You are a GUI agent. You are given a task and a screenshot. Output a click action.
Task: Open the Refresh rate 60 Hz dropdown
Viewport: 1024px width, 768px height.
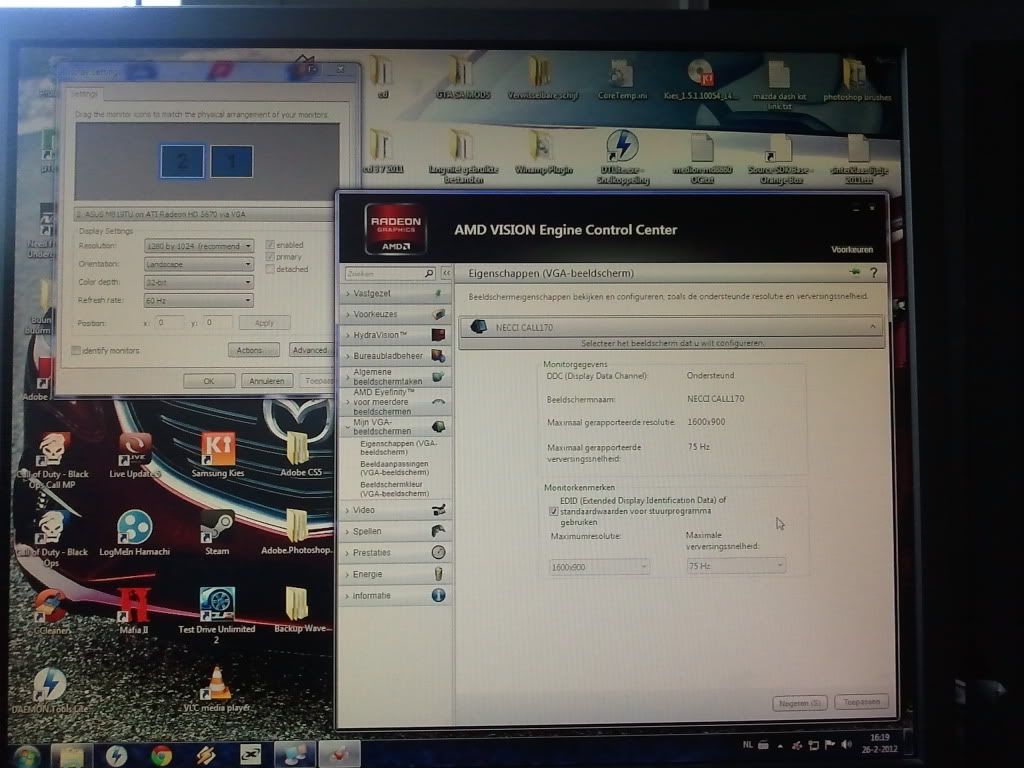coord(199,300)
